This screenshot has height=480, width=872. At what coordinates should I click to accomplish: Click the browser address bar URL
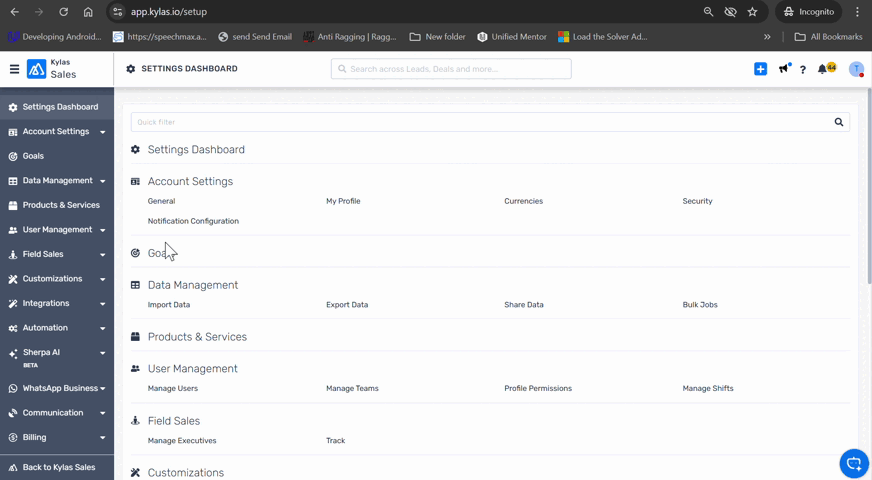click(x=169, y=12)
